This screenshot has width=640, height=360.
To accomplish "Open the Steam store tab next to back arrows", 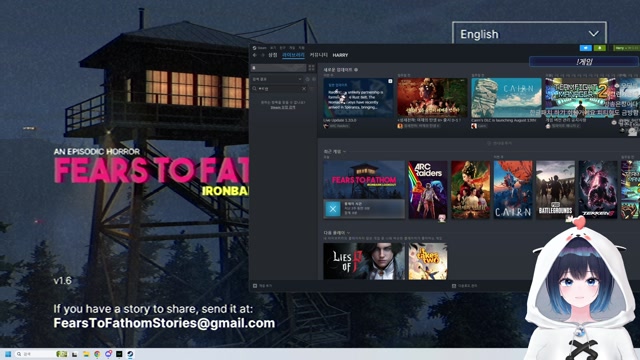I will [273, 55].
